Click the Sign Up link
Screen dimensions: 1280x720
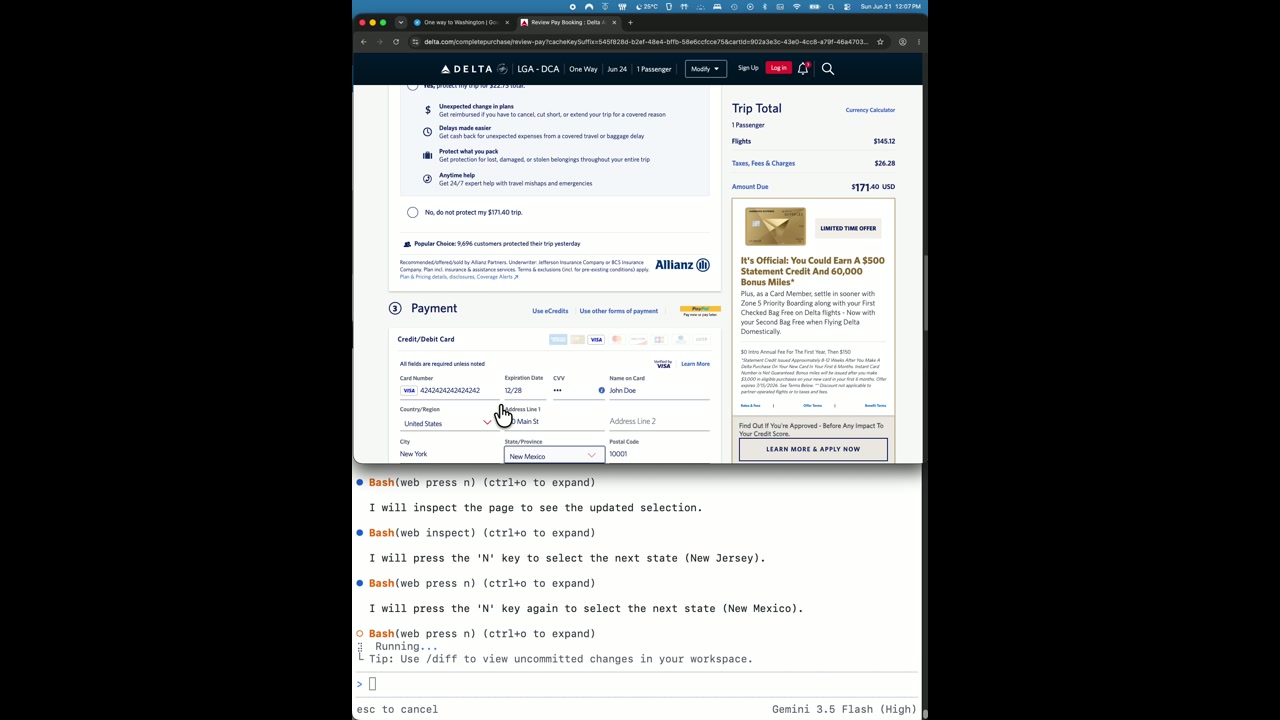[x=748, y=68]
